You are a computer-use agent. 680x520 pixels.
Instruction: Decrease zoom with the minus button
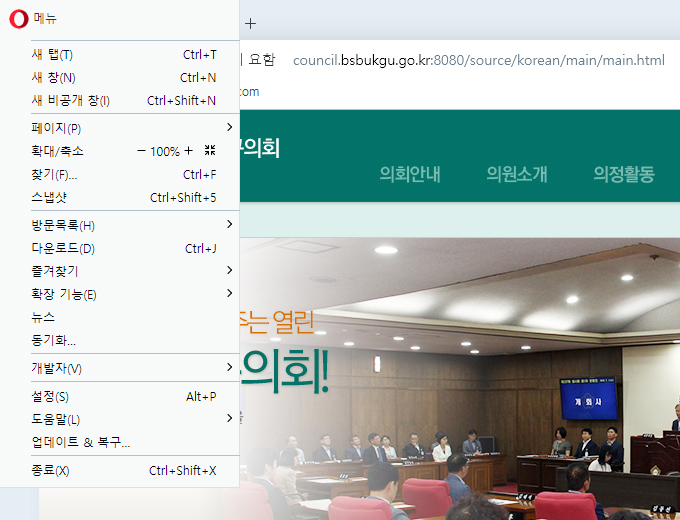[x=141, y=151]
